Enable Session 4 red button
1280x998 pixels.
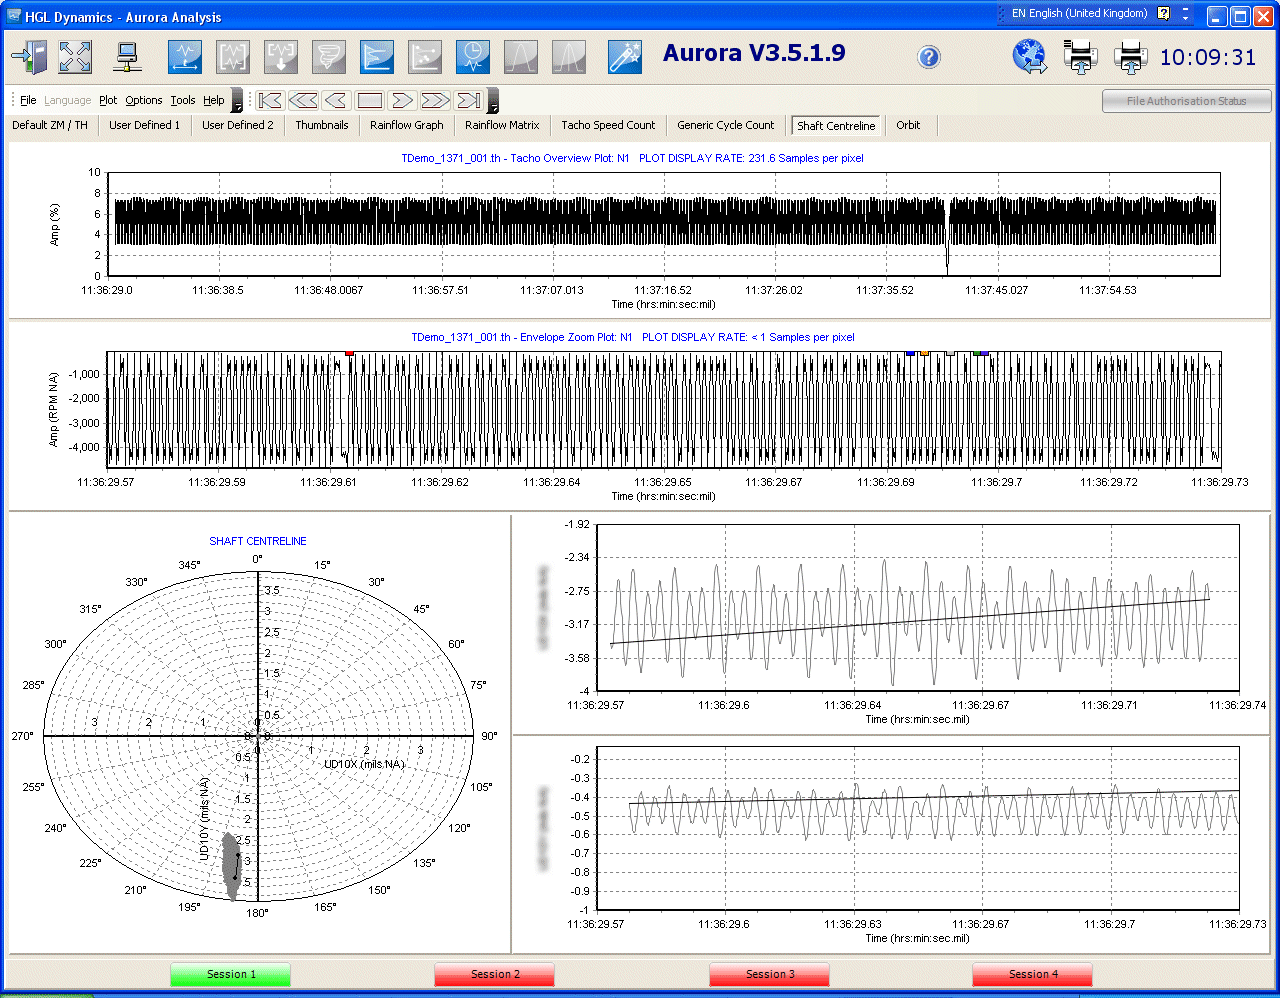[1032, 974]
